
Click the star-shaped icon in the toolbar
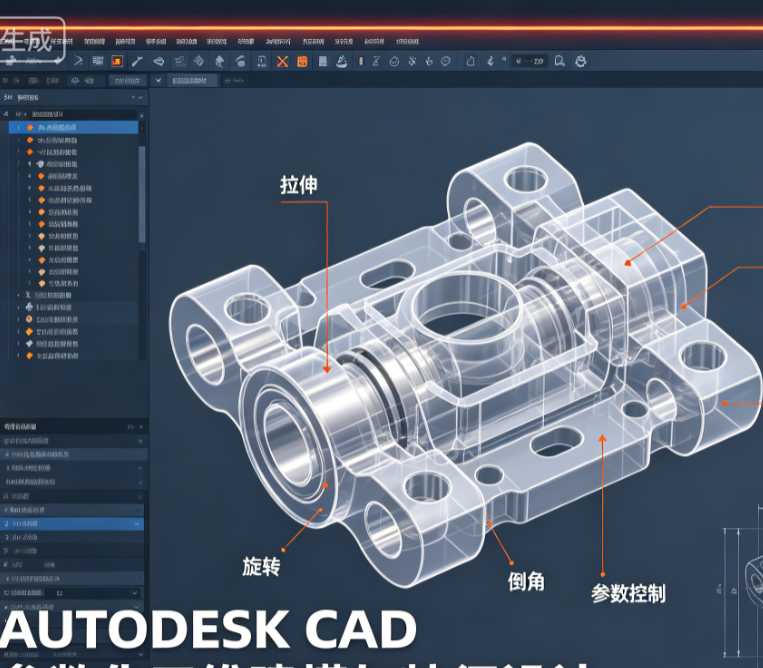coord(412,61)
